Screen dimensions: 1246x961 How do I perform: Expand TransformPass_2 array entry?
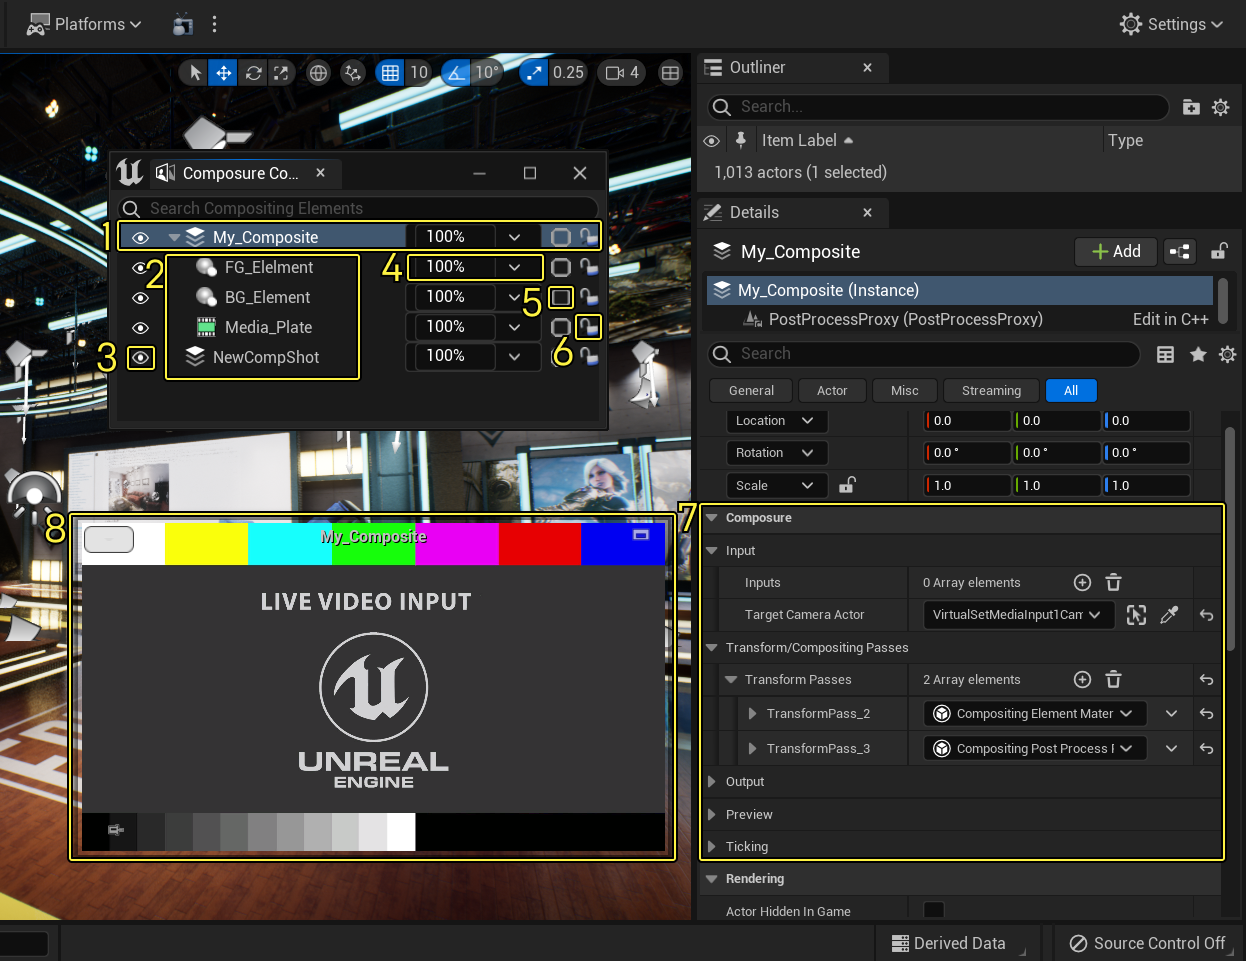tap(752, 714)
